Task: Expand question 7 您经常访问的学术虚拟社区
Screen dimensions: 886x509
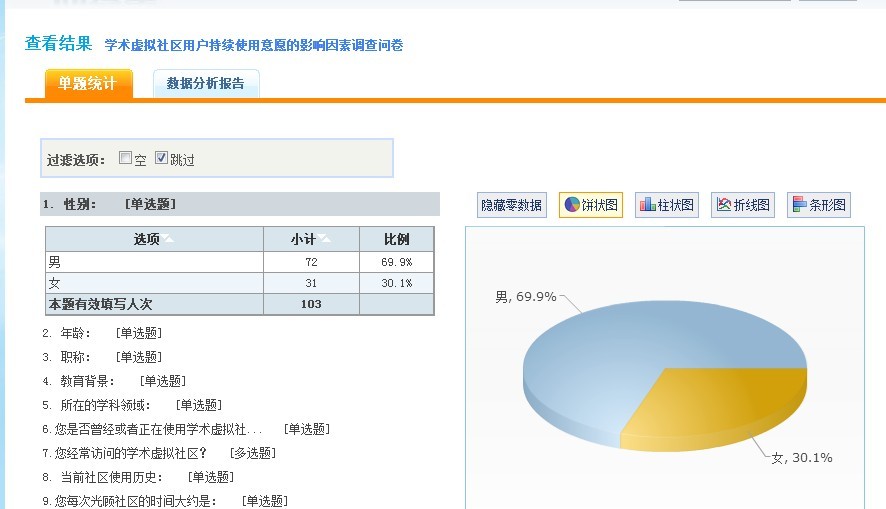Action: 159,453
